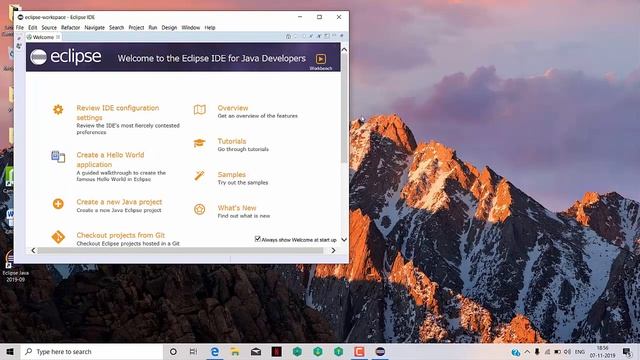Open the Workbench via the play icon

(x=321, y=59)
